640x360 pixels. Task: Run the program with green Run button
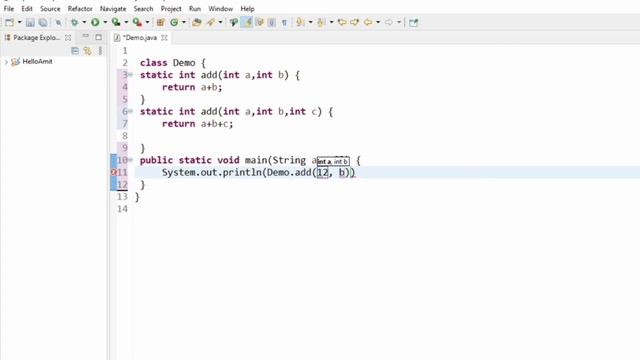pyautogui.click(x=95, y=22)
